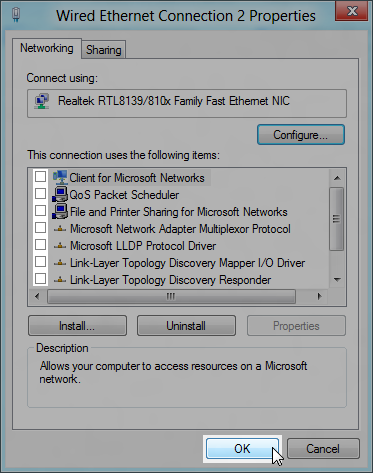Select the Networking tab
The width and height of the screenshot is (373, 473).
pos(47,48)
